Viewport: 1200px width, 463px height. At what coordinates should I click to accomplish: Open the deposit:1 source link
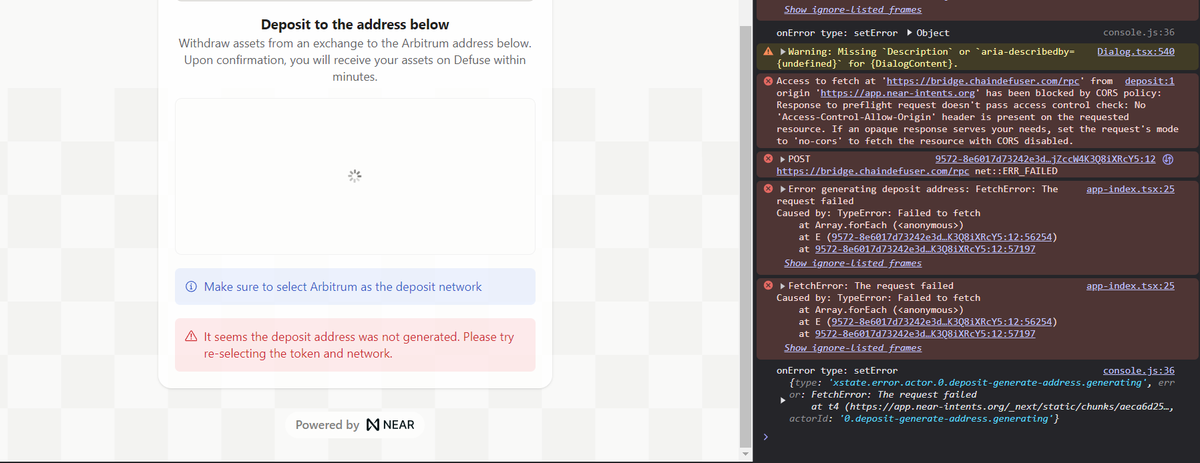[1149, 80]
